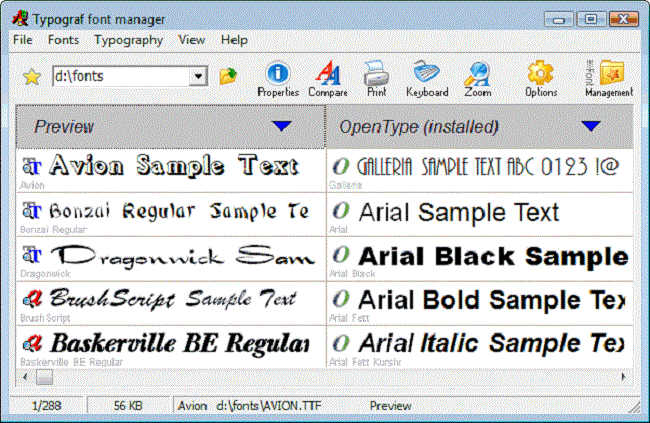Select the Galleria Sample Text preview
This screenshot has width=650, height=423.
coord(488,167)
